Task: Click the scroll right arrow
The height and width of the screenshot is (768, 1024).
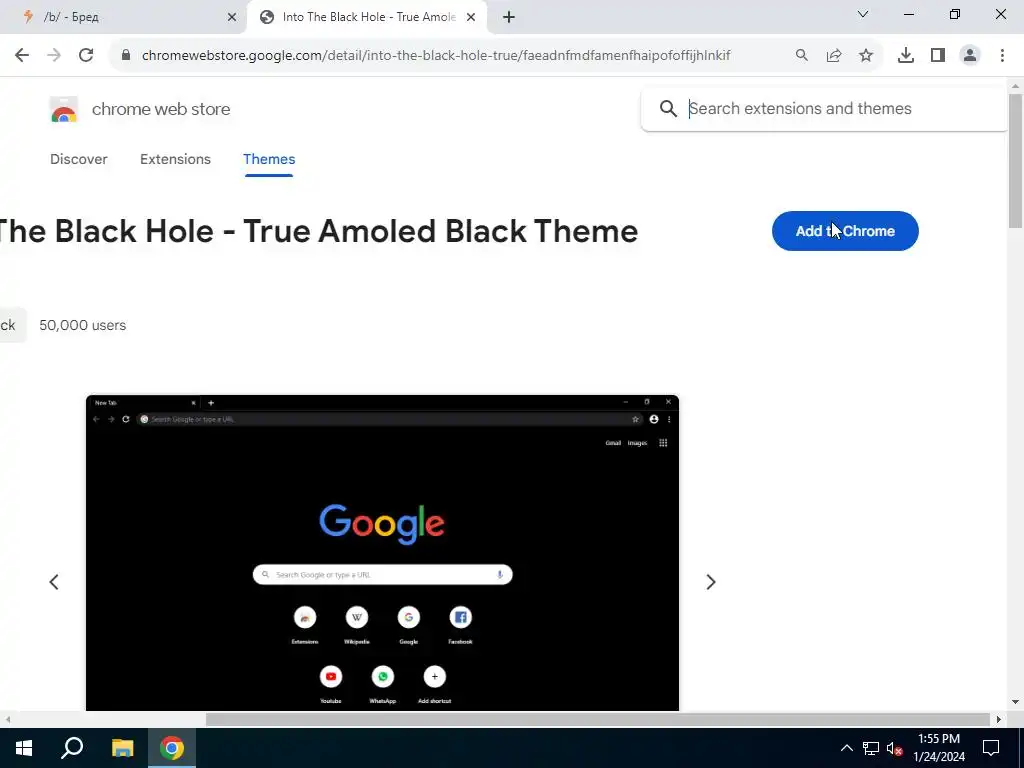Action: tap(999, 720)
